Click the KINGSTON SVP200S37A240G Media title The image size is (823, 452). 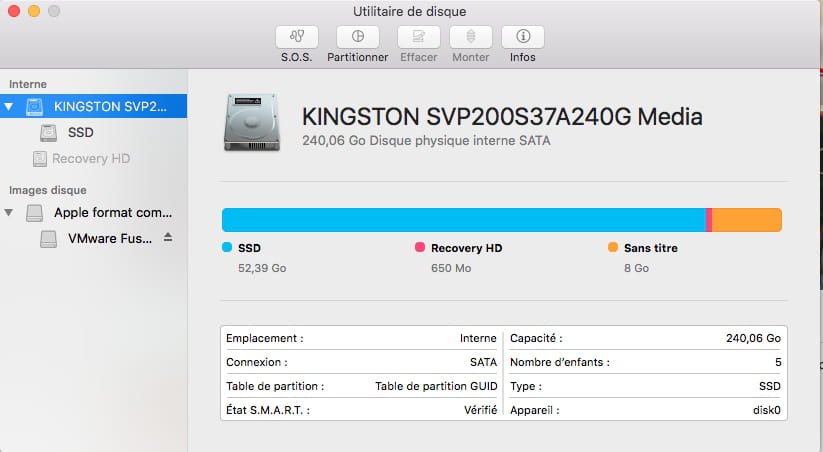(x=502, y=117)
